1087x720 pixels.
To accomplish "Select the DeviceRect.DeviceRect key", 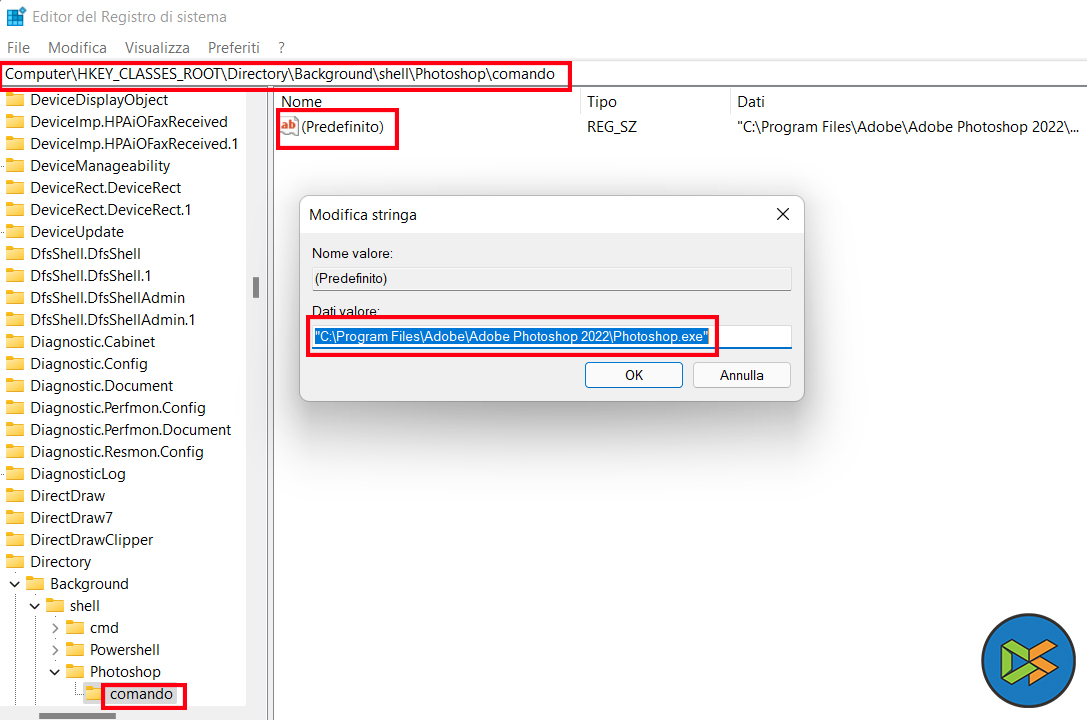I will point(105,188).
